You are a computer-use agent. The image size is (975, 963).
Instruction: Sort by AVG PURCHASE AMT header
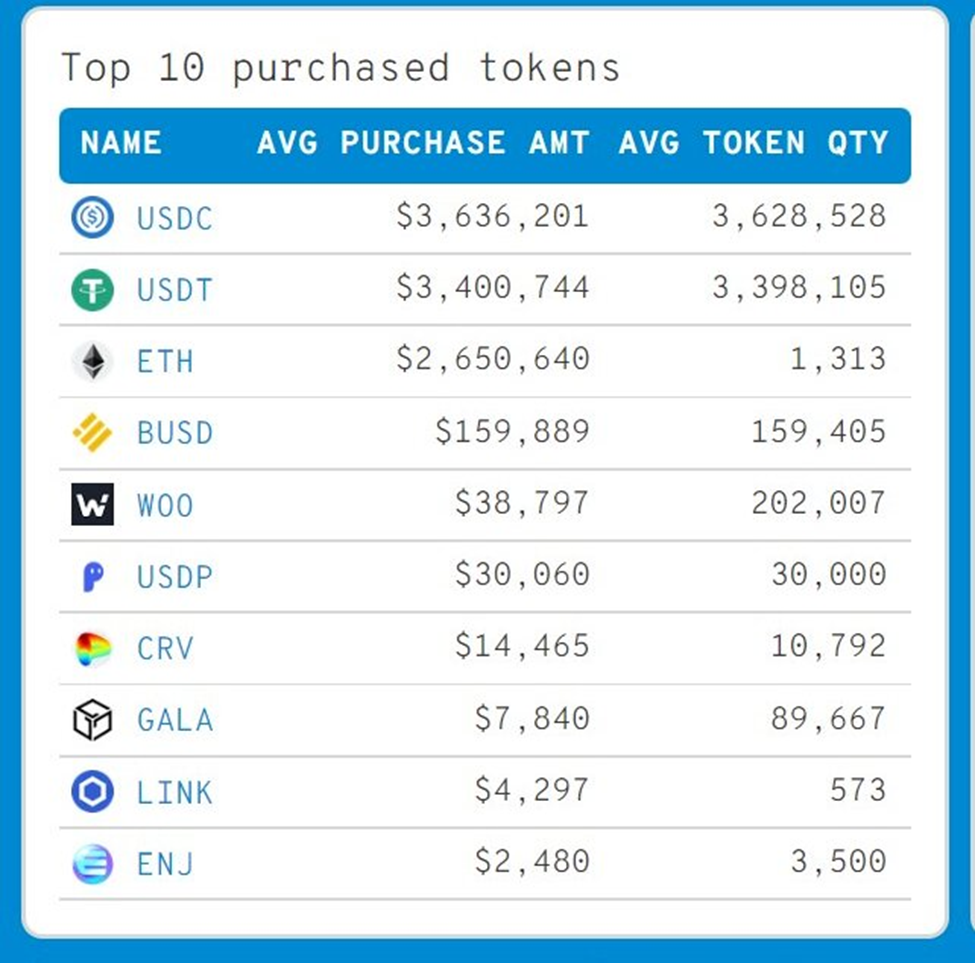tap(423, 143)
